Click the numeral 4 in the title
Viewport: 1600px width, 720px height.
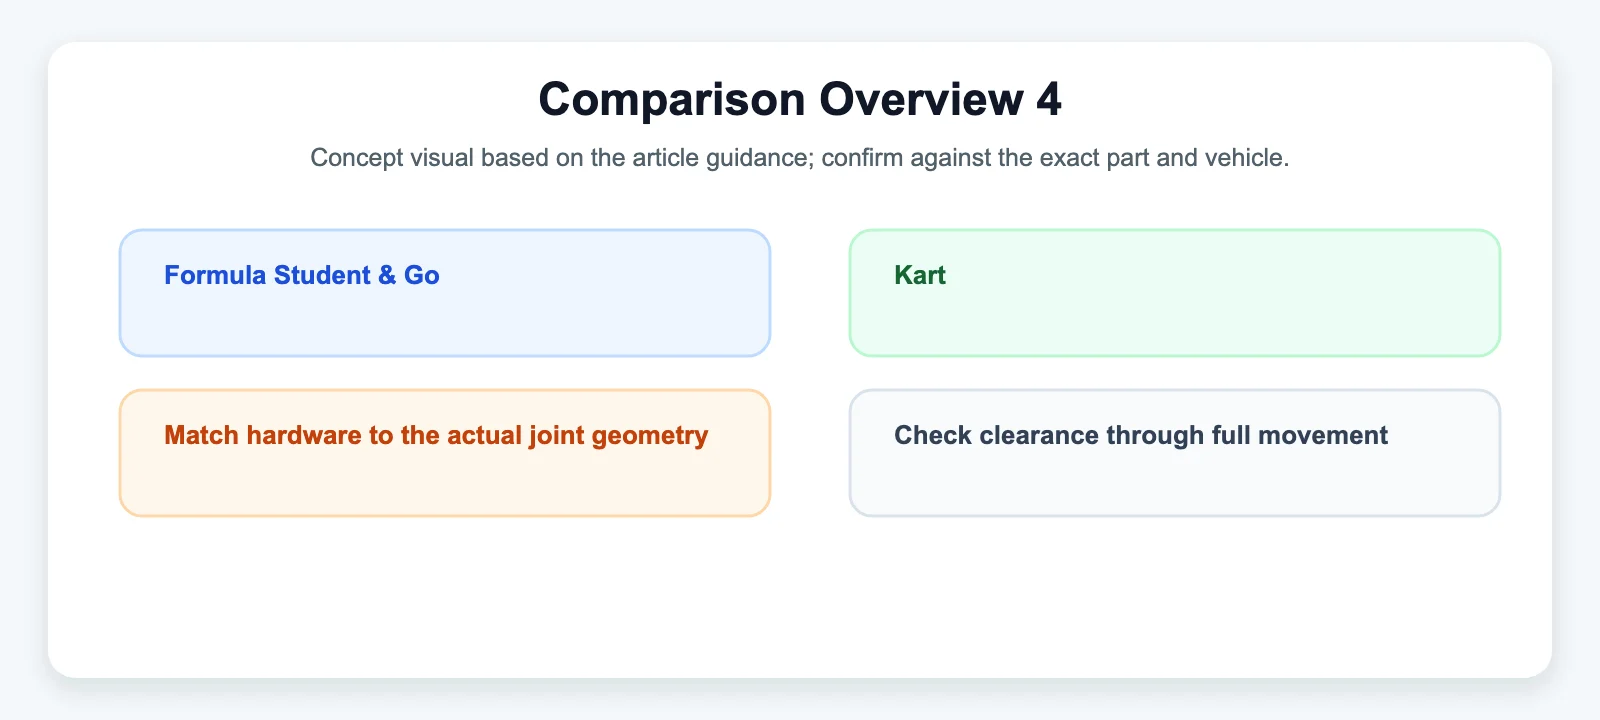pos(1049,99)
